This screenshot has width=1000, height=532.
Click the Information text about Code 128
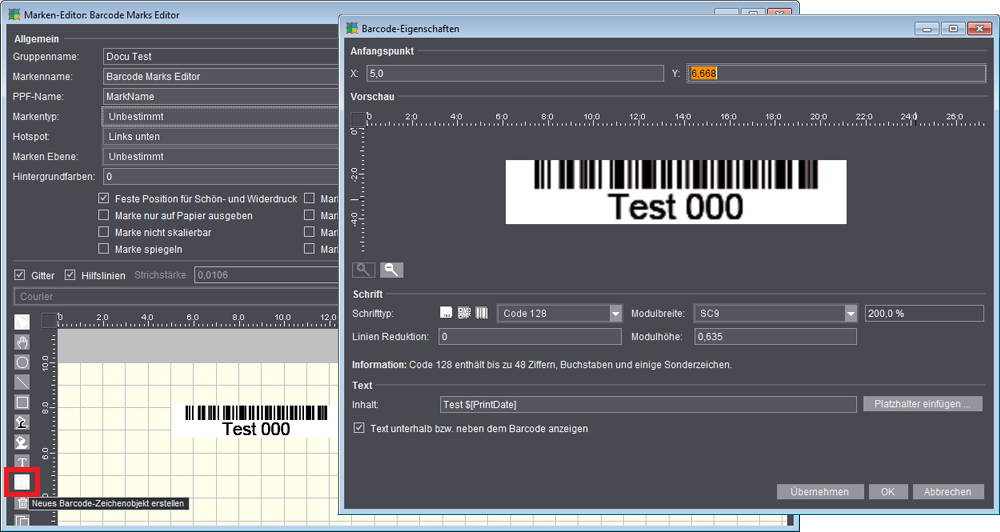[x=542, y=365]
